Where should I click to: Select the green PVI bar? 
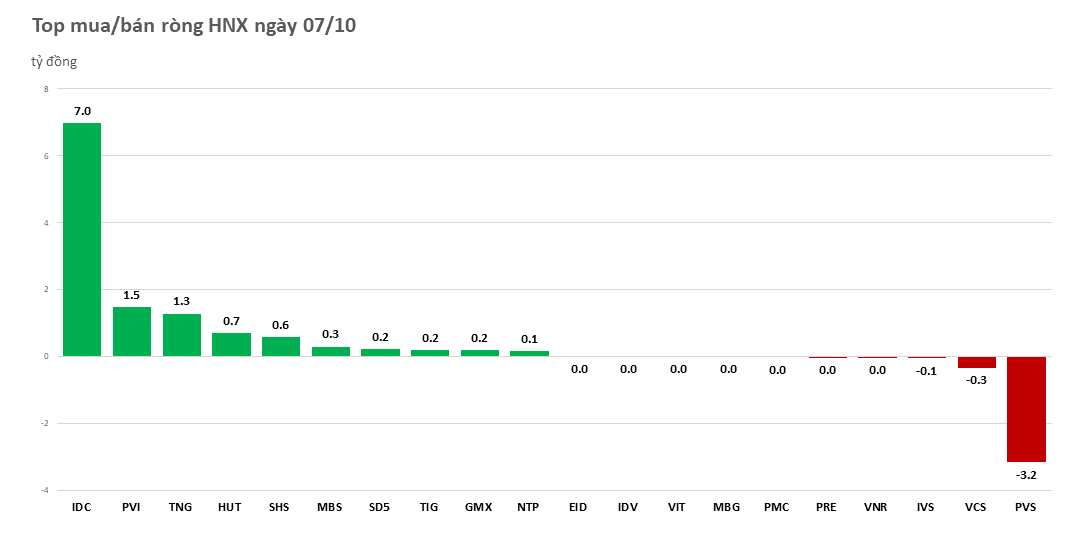tap(132, 331)
